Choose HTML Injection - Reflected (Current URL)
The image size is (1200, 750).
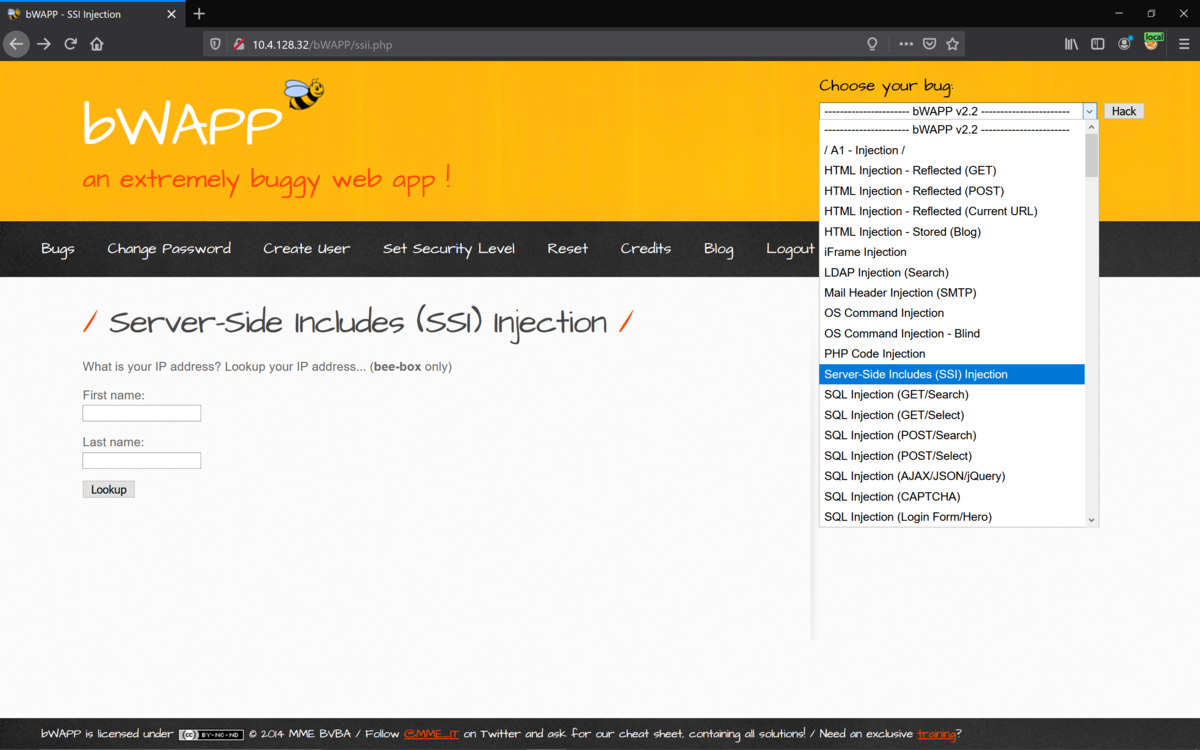pos(952,211)
